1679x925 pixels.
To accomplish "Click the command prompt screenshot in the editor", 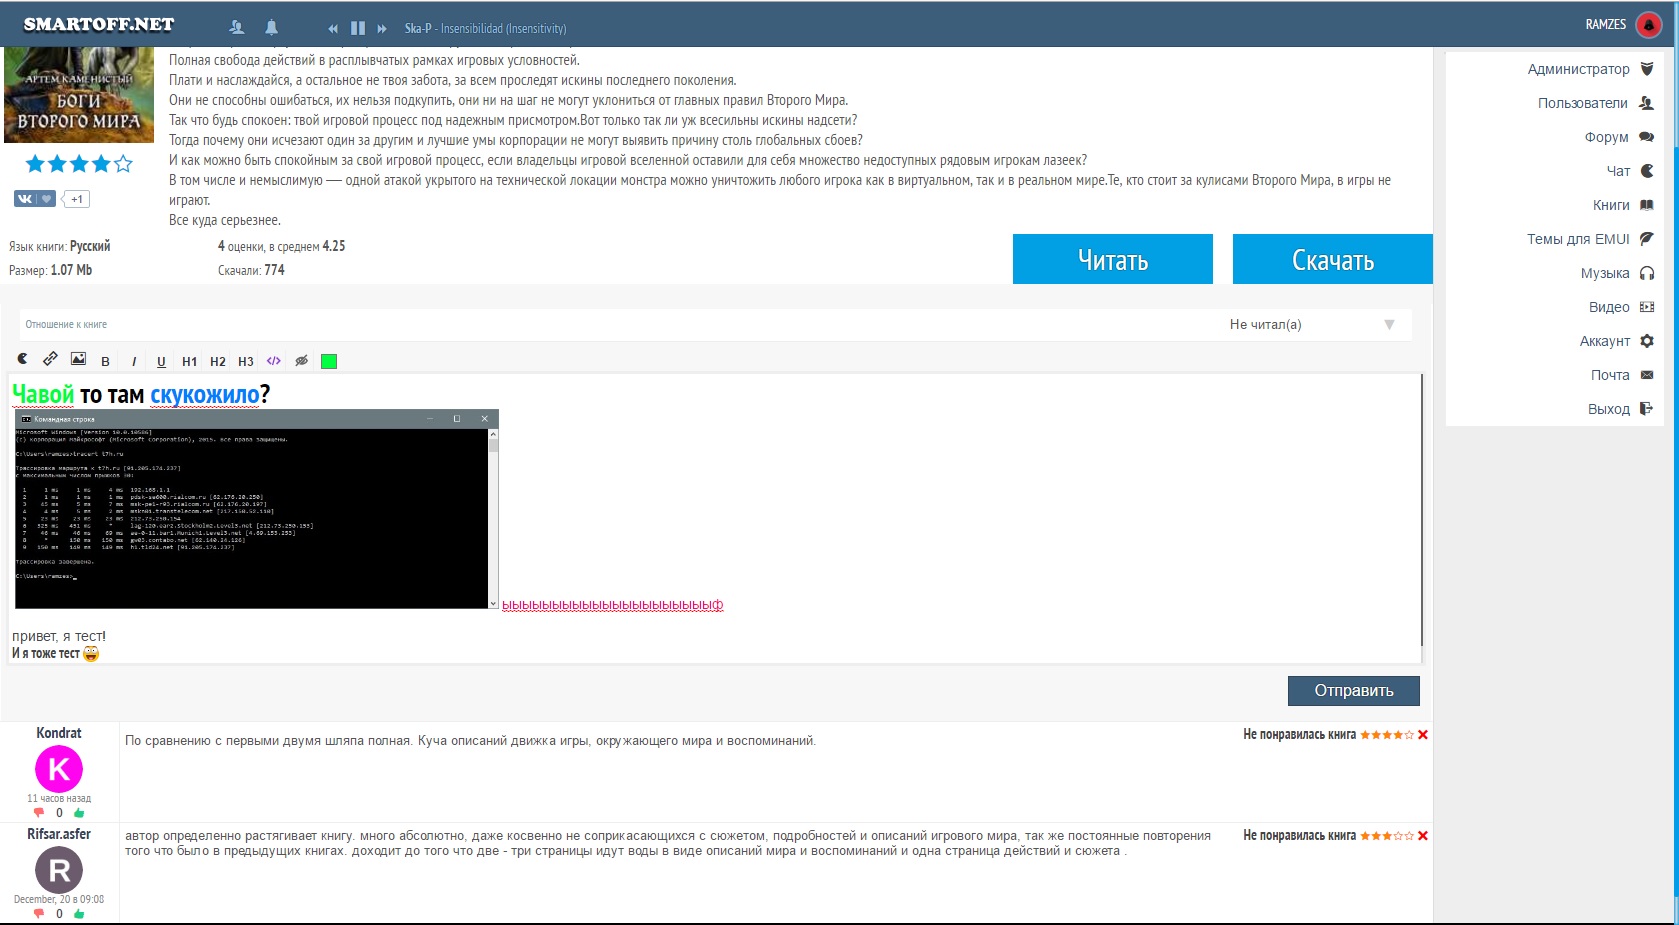I will (x=257, y=509).
